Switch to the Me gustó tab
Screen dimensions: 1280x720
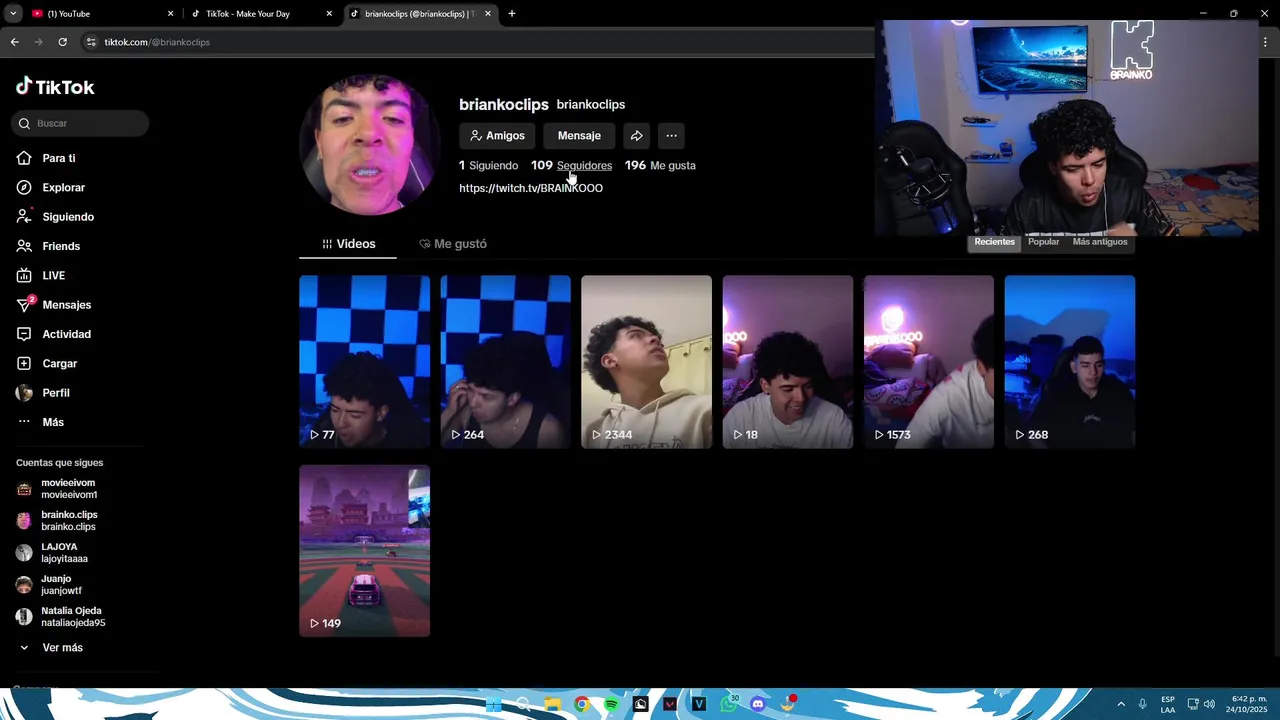pyautogui.click(x=453, y=244)
